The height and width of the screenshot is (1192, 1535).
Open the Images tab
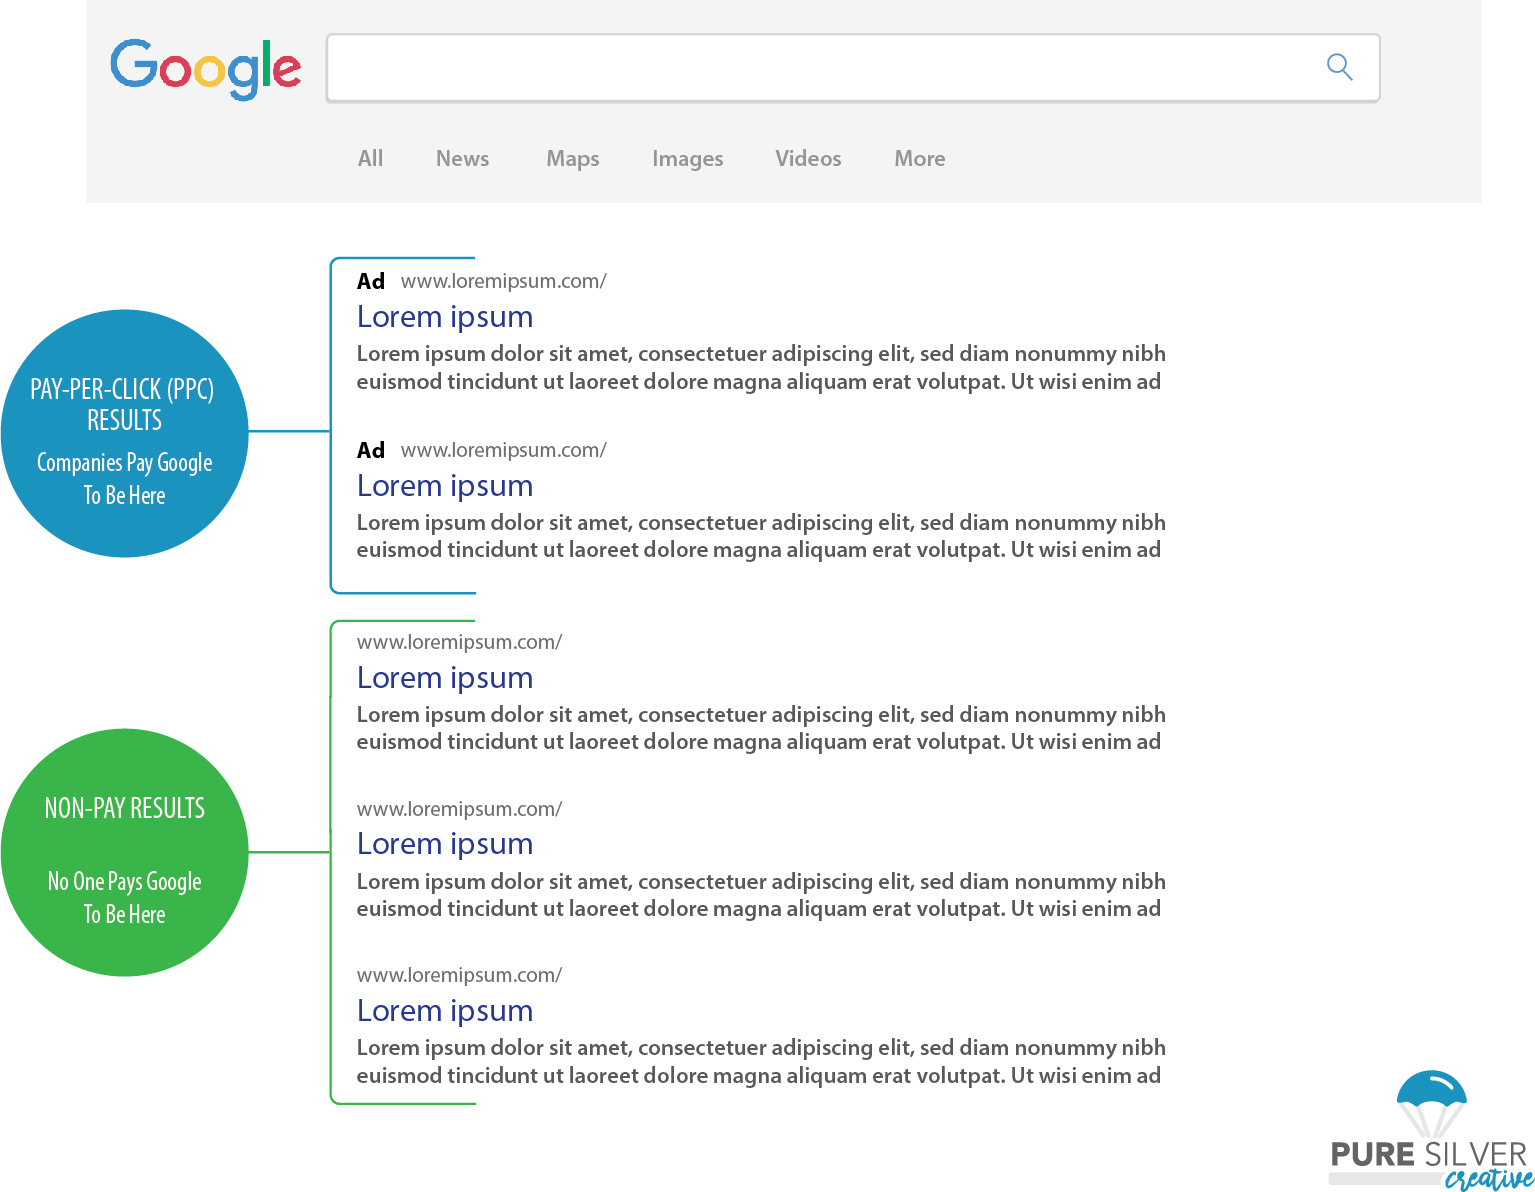point(687,158)
